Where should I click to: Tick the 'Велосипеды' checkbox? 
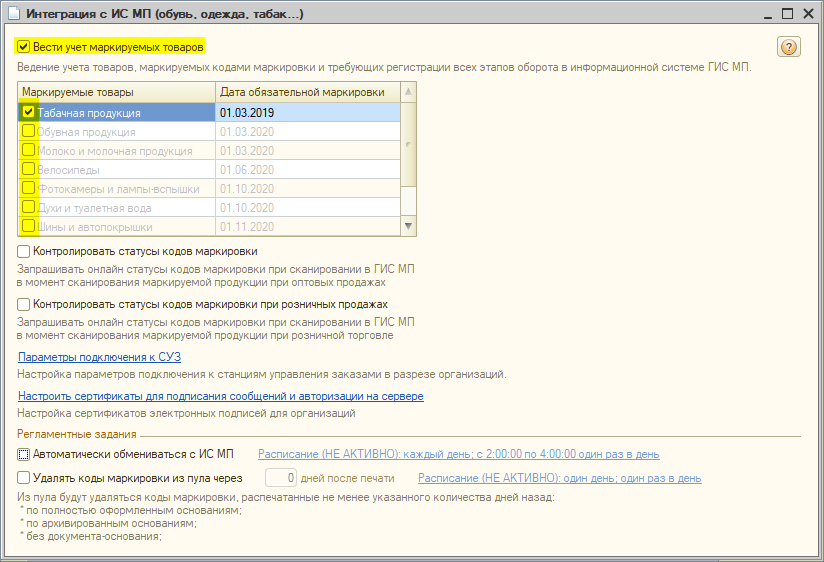coord(28,169)
